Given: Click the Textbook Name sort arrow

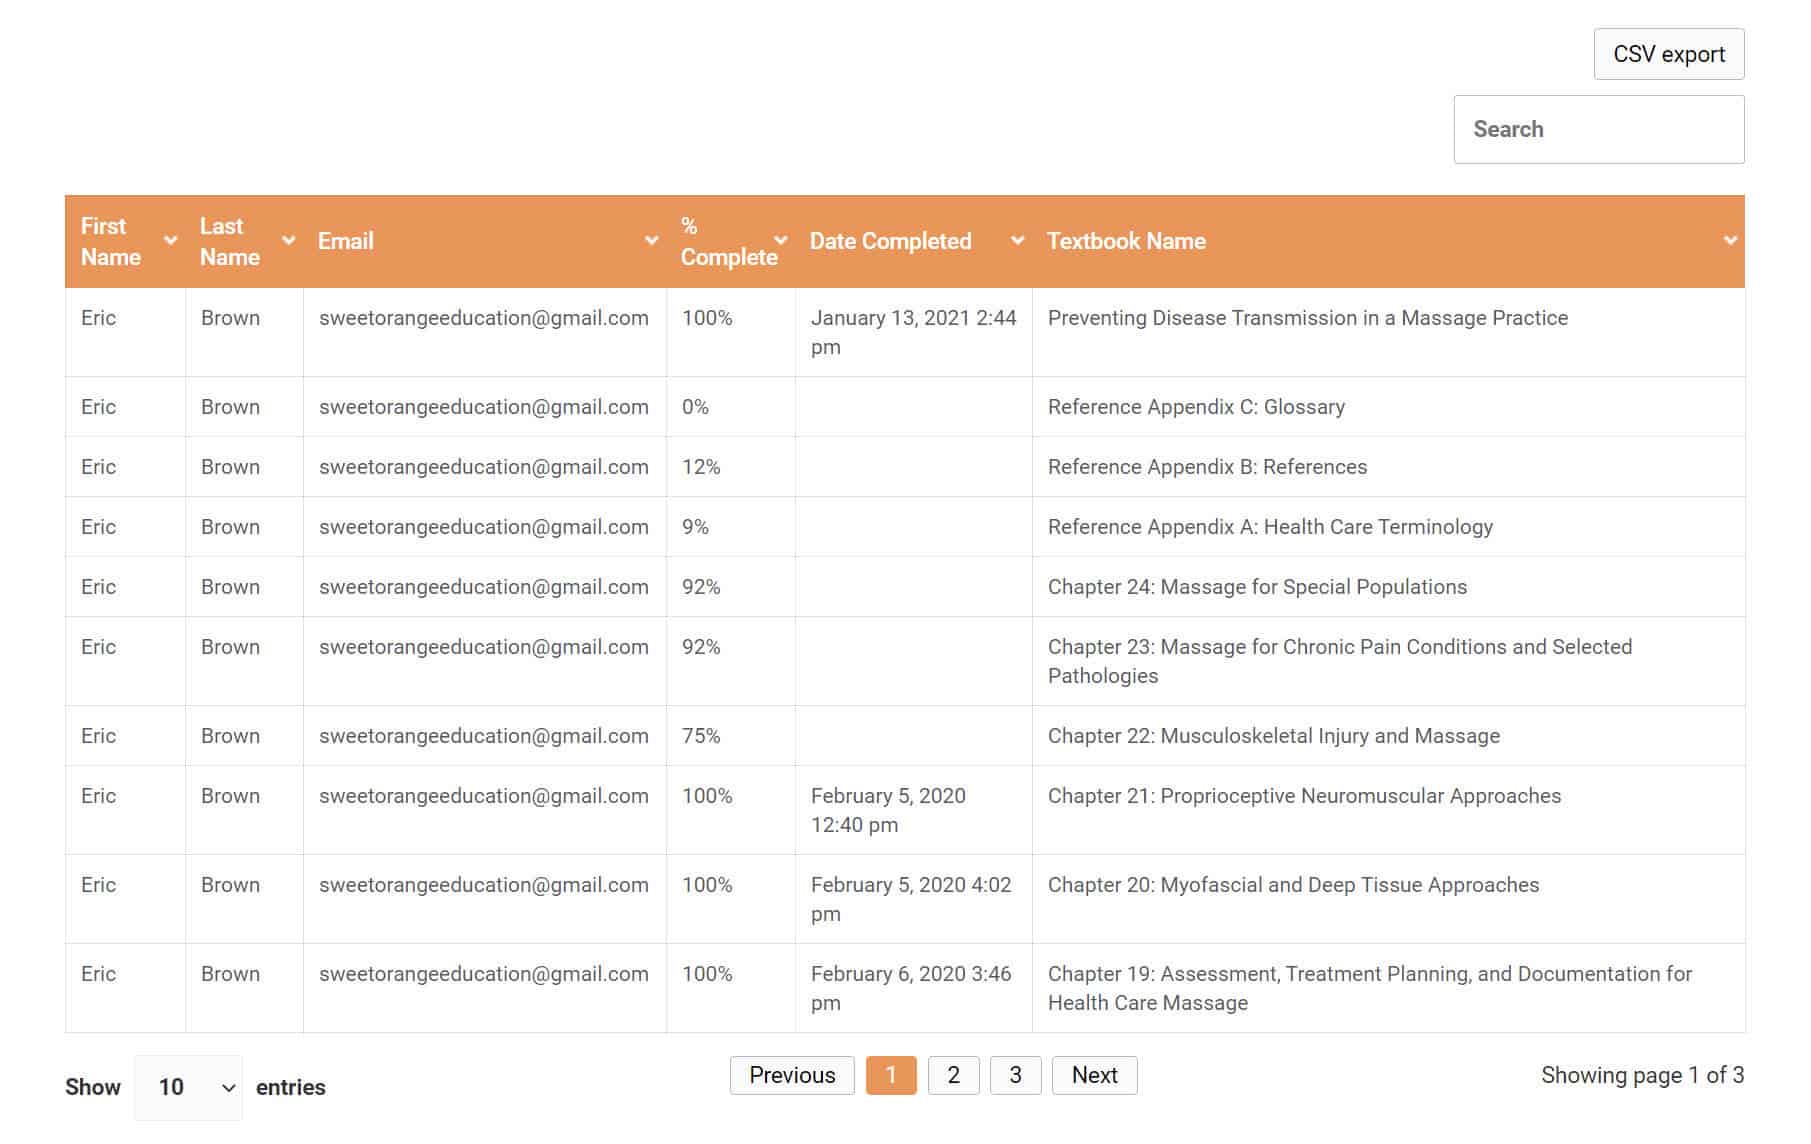Looking at the screenshot, I should (x=1730, y=241).
